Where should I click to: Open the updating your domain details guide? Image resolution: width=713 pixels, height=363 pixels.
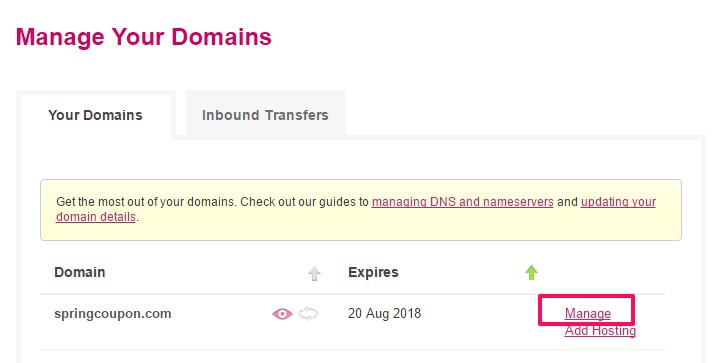618,202
